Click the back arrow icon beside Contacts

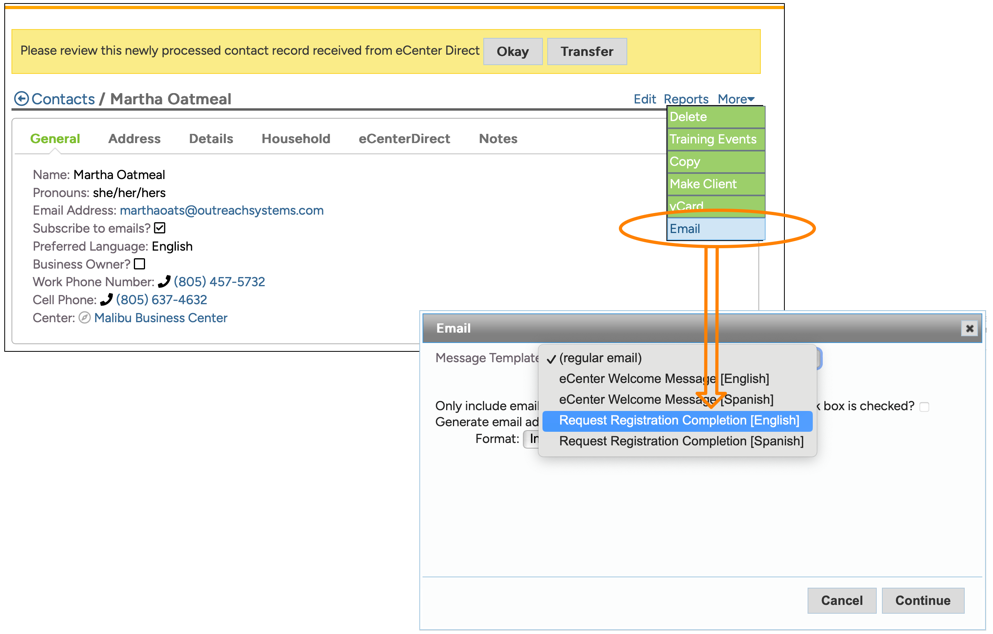click(21, 99)
